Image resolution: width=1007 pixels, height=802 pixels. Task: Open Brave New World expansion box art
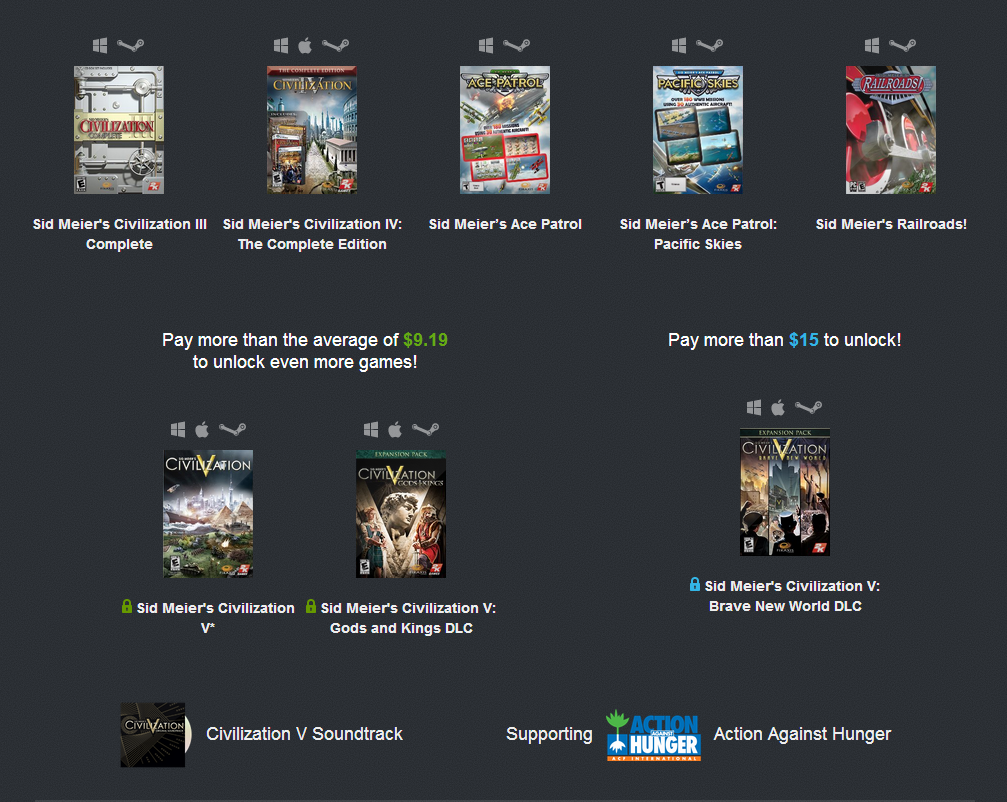click(785, 492)
